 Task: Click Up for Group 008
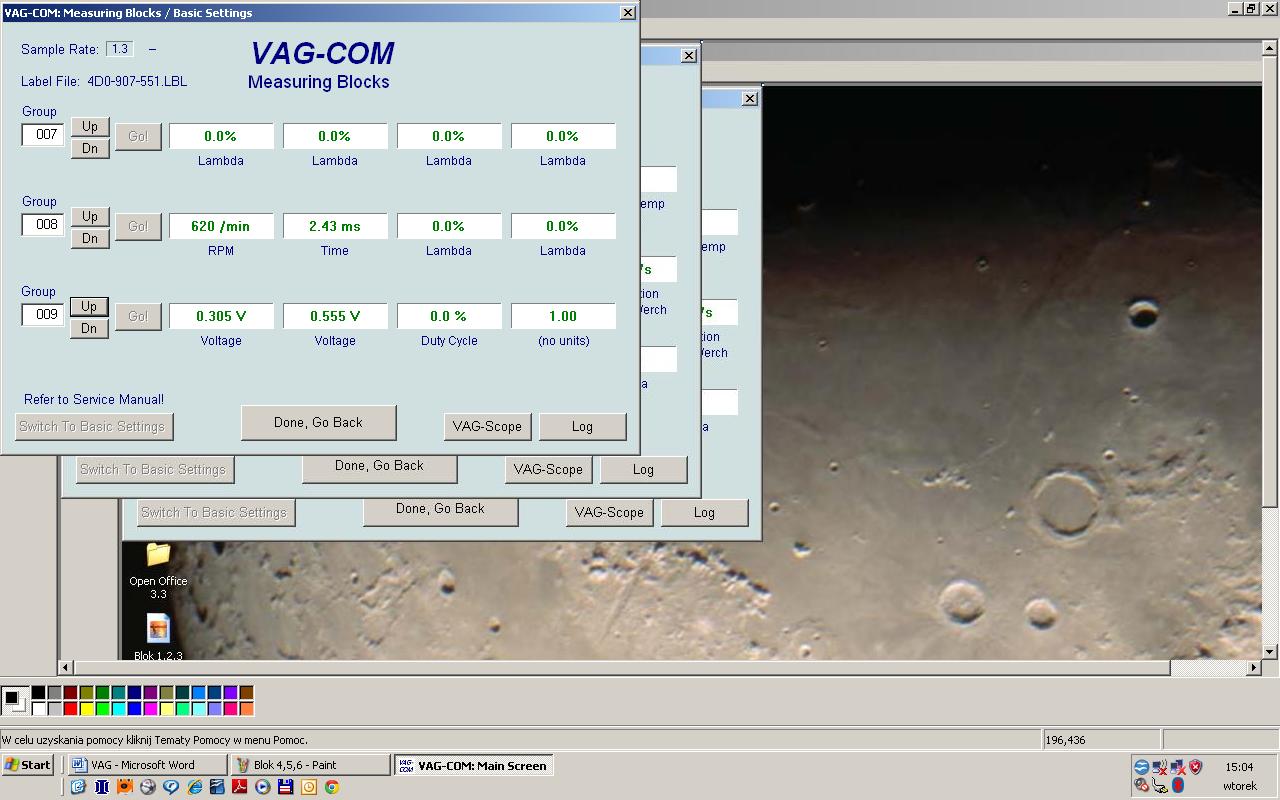(x=90, y=217)
